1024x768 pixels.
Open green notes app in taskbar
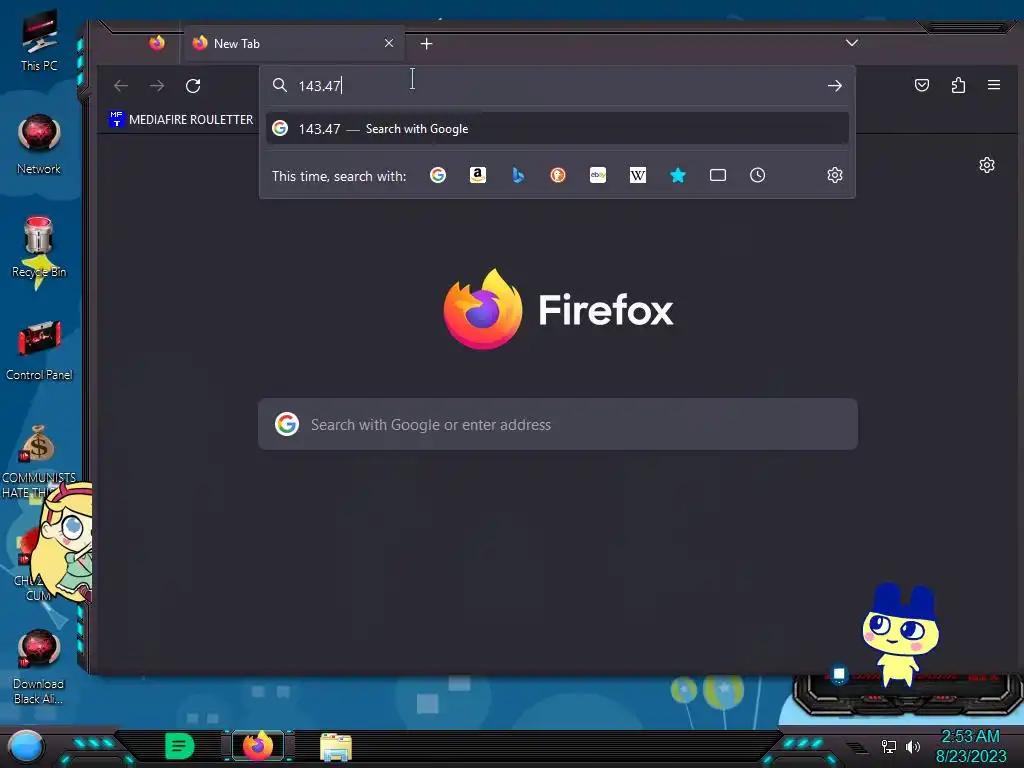pos(180,746)
